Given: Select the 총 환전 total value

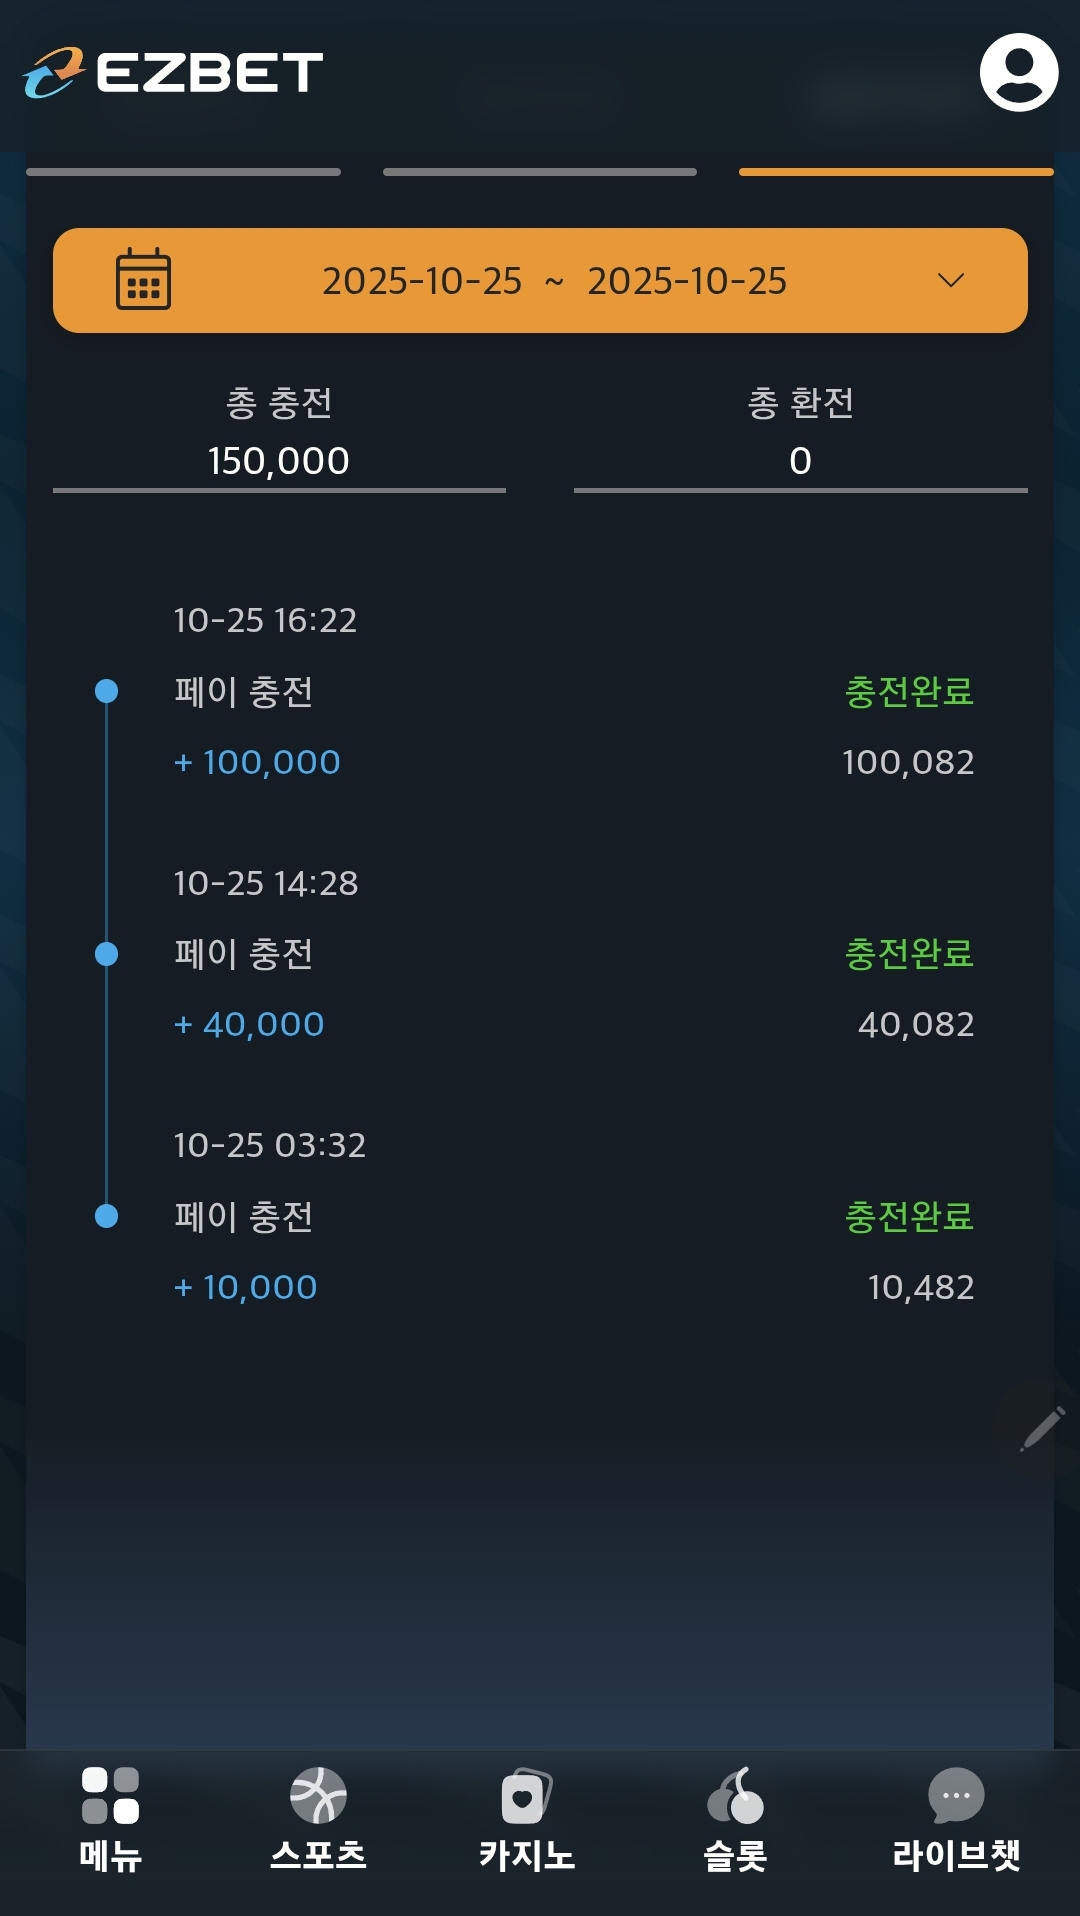Looking at the screenshot, I should point(800,460).
